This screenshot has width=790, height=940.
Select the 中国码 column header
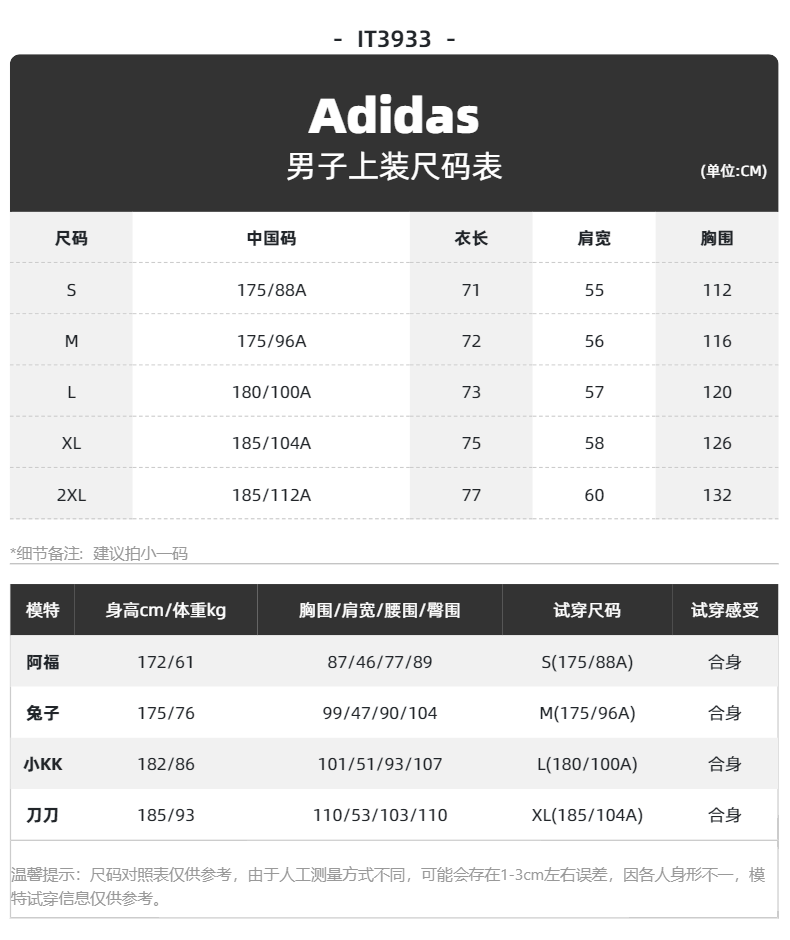tap(271, 238)
